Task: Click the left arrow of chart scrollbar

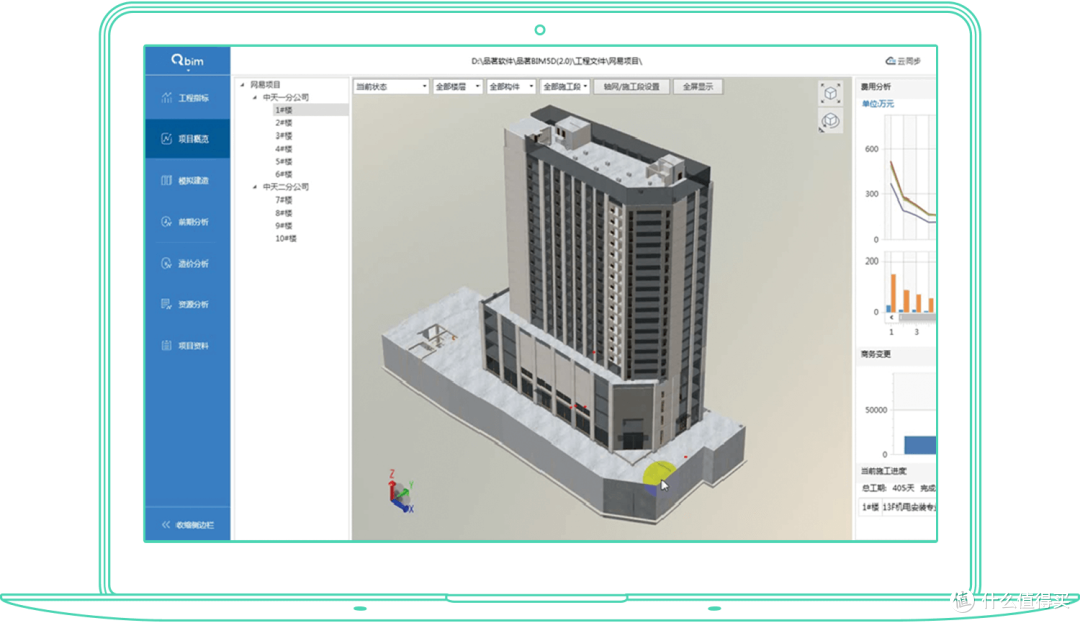Action: 891,317
